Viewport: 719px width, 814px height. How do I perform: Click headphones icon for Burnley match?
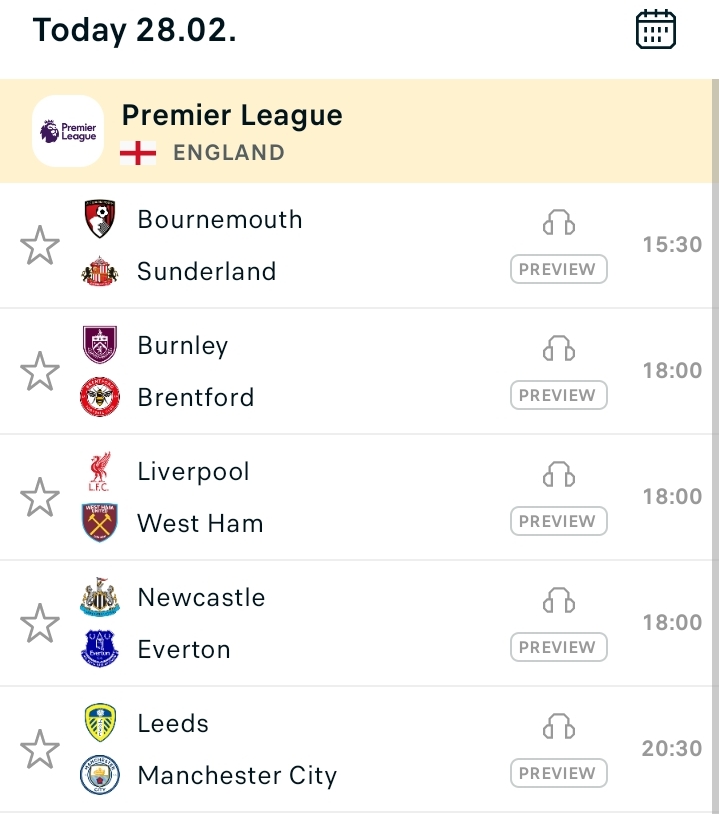point(559,349)
